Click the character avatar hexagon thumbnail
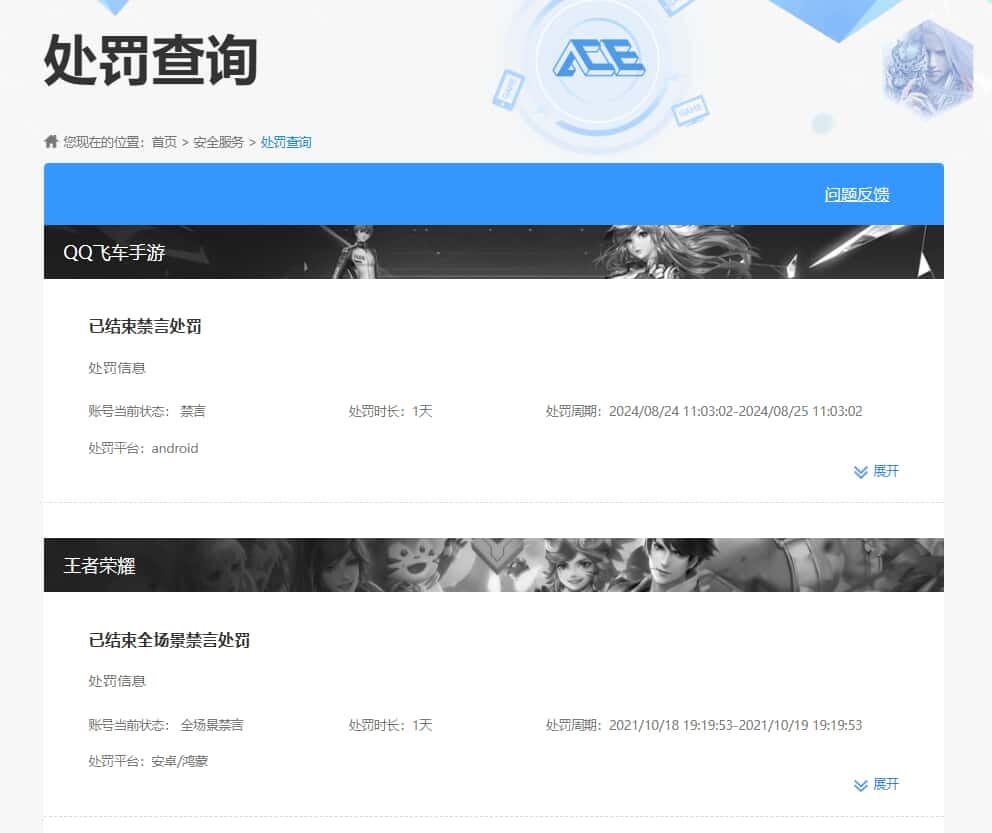 click(928, 68)
